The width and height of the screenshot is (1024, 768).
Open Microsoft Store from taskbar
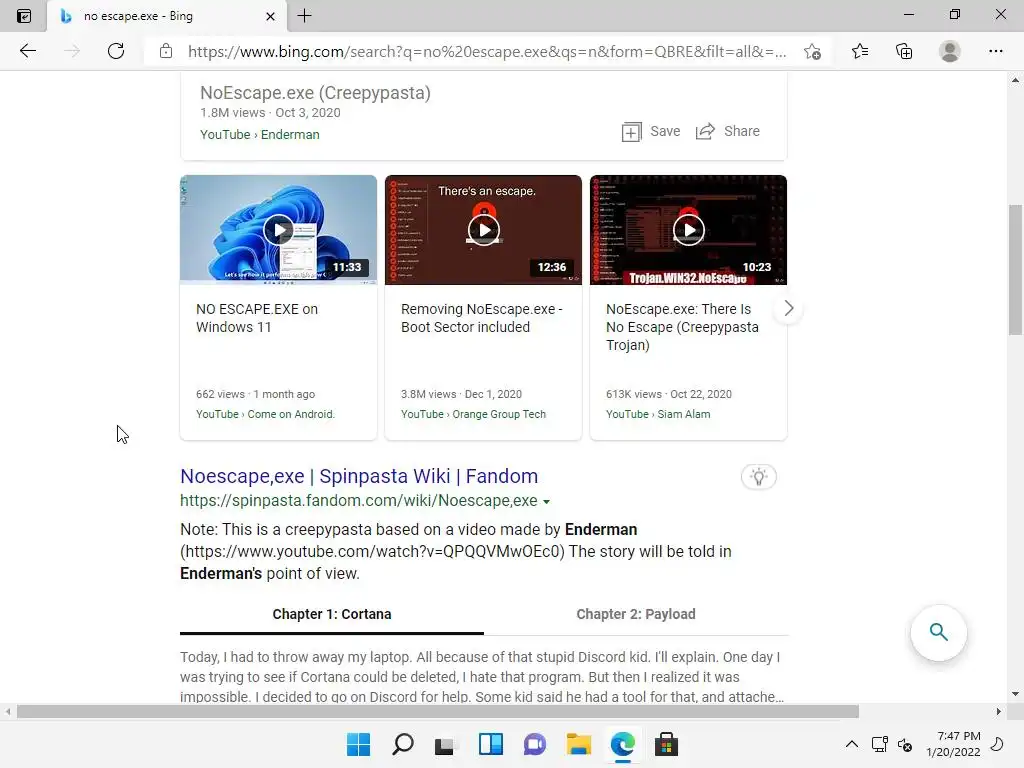coord(666,744)
